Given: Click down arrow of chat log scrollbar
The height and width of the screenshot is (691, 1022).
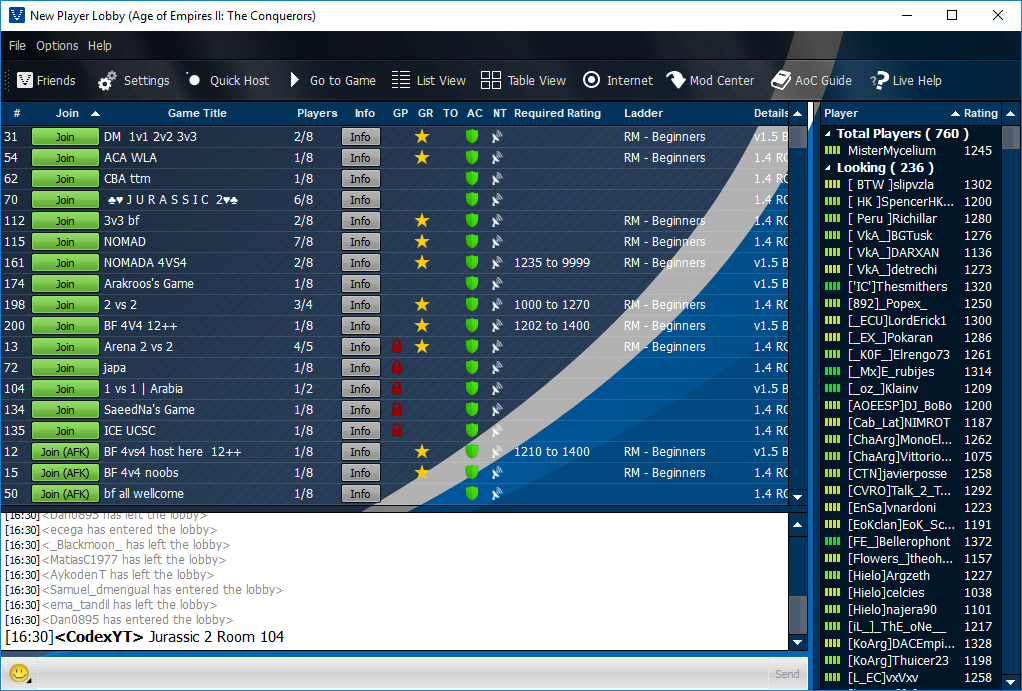Looking at the screenshot, I should pyautogui.click(x=798, y=642).
